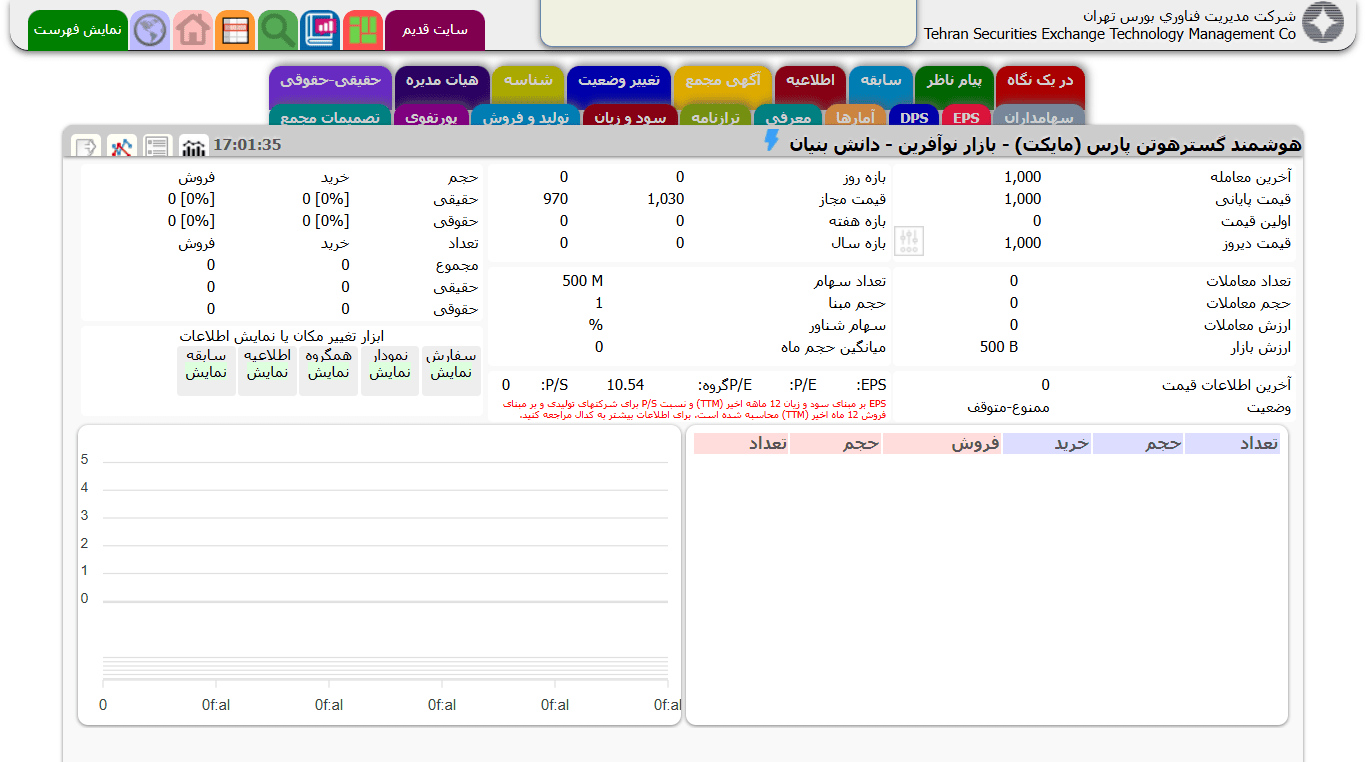Click the سایت قدیم button
This screenshot has width=1366, height=762.
click(435, 30)
